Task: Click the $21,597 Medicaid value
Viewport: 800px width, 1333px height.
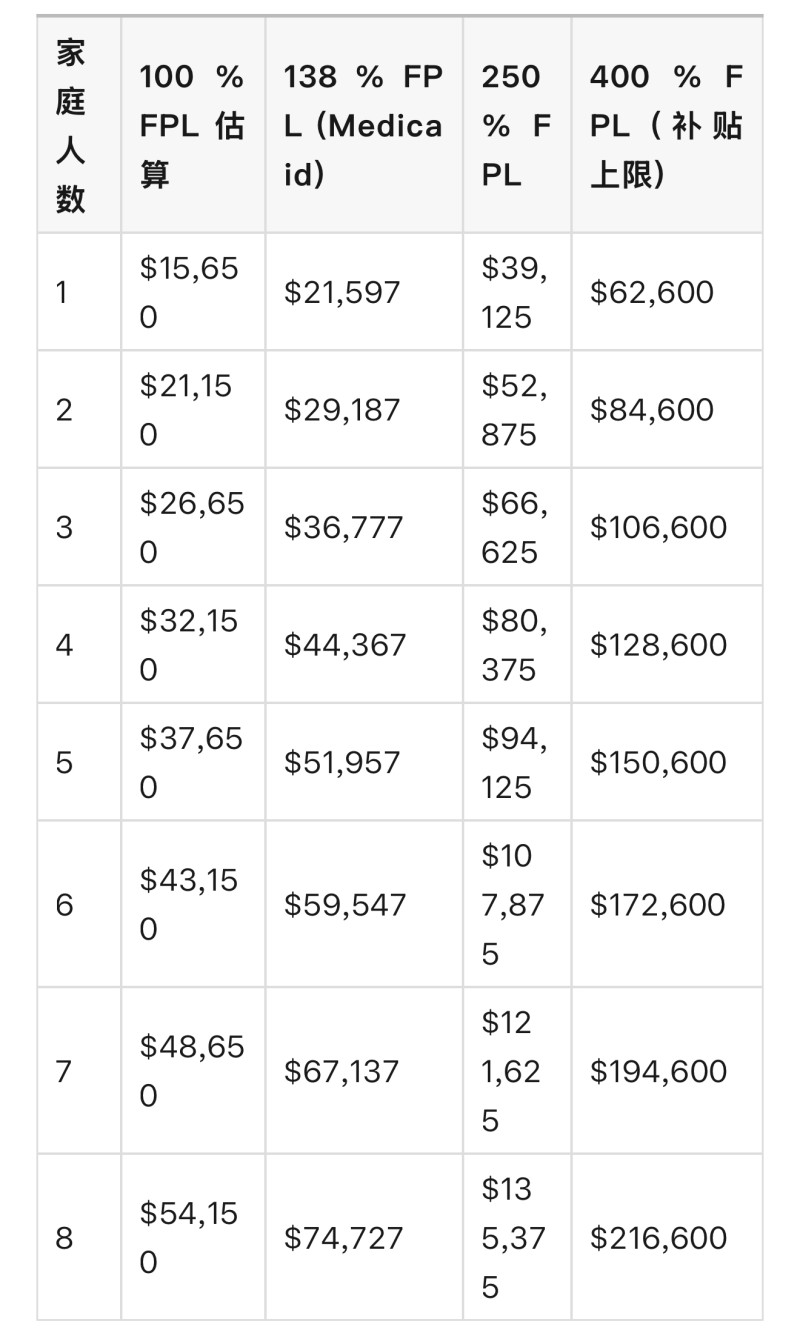Action: (x=342, y=292)
